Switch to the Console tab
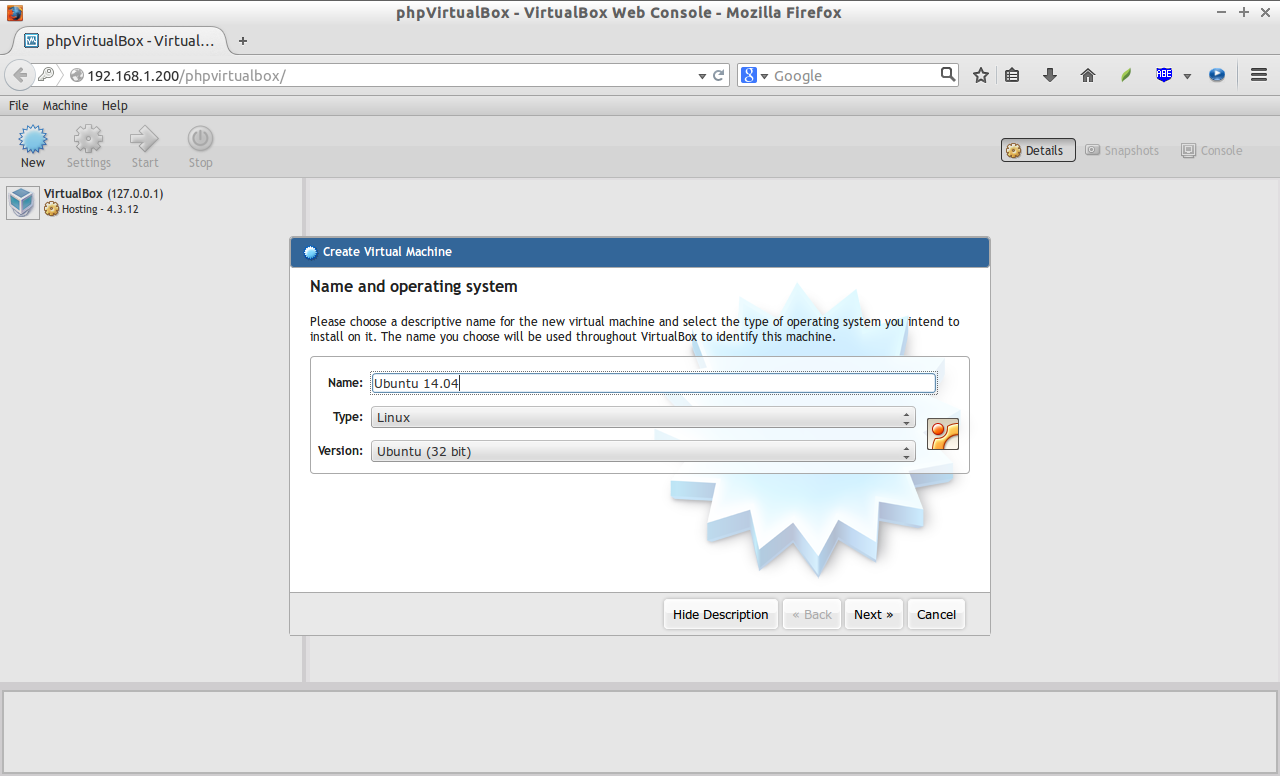Viewport: 1280px width, 776px height. point(1211,150)
